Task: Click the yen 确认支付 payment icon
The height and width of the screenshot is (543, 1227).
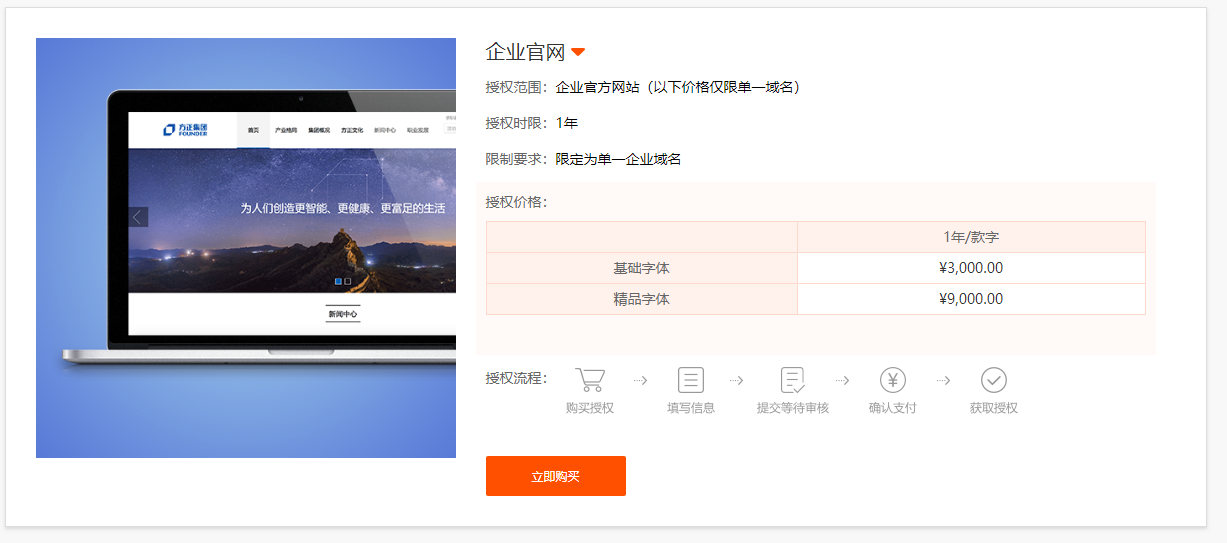Action: [x=893, y=380]
